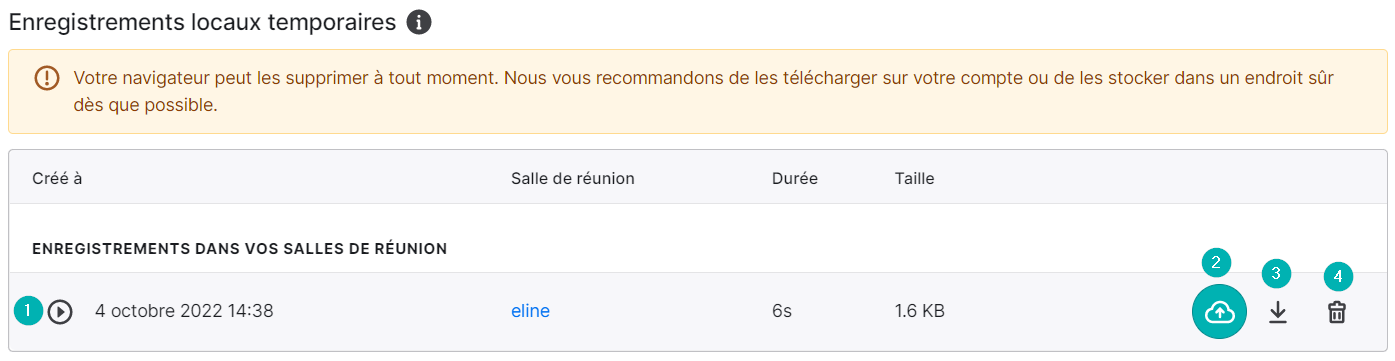
Task: Click the teal badge numbered 4
Action: pos(1338,276)
